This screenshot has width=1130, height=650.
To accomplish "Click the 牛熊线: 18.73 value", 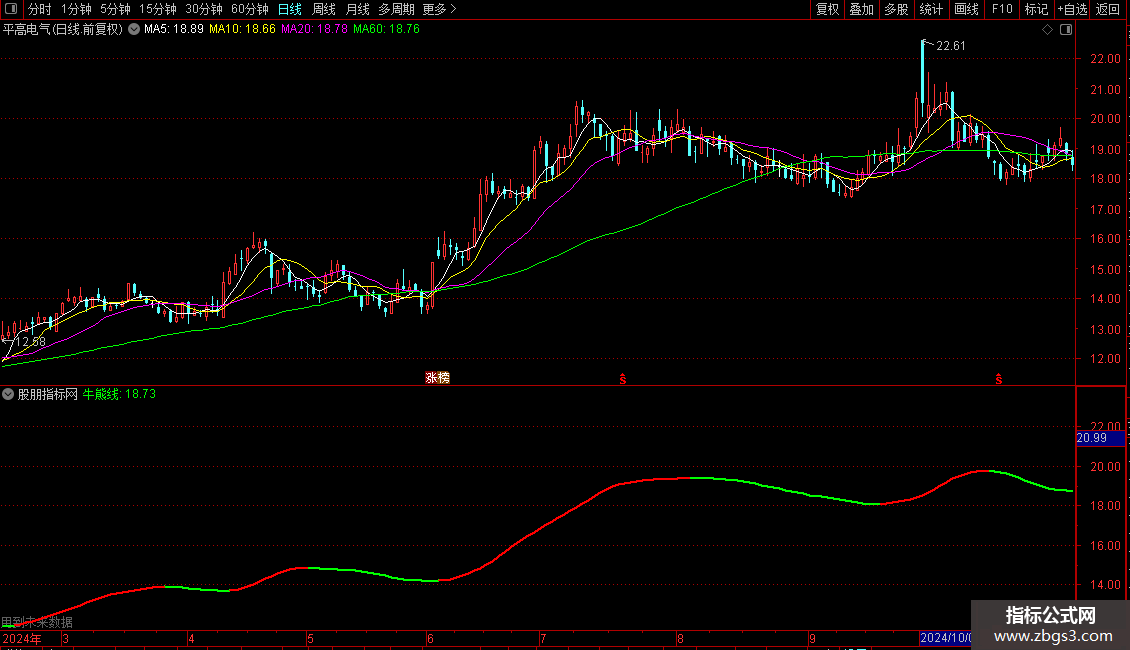I will click(119, 394).
